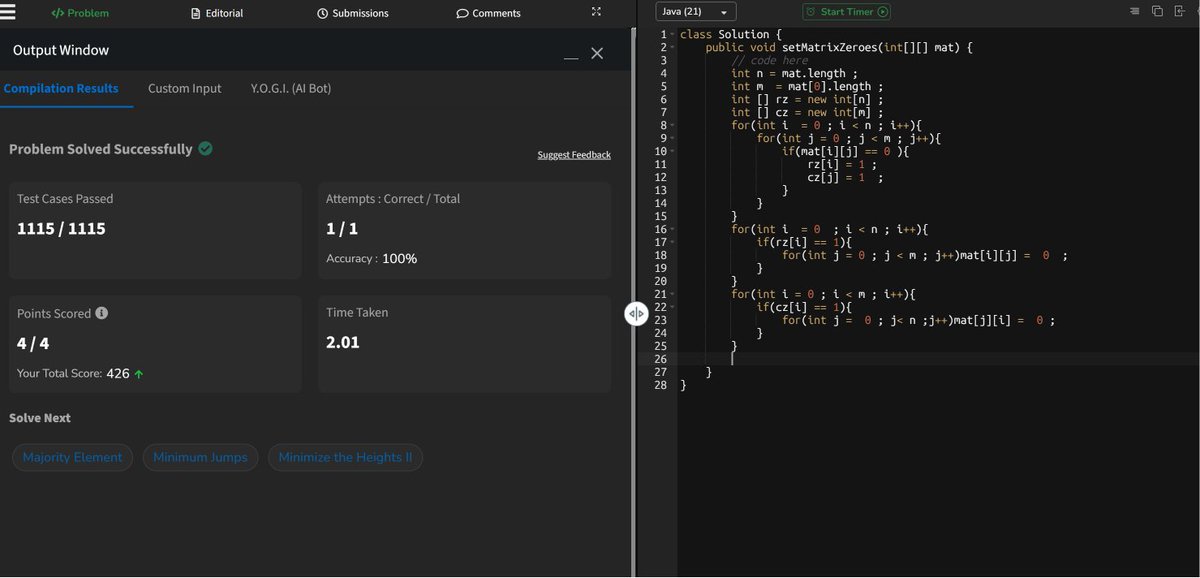Open the Editorial tab
Image resolution: width=1200 pixels, height=578 pixels.
pyautogui.click(x=217, y=13)
